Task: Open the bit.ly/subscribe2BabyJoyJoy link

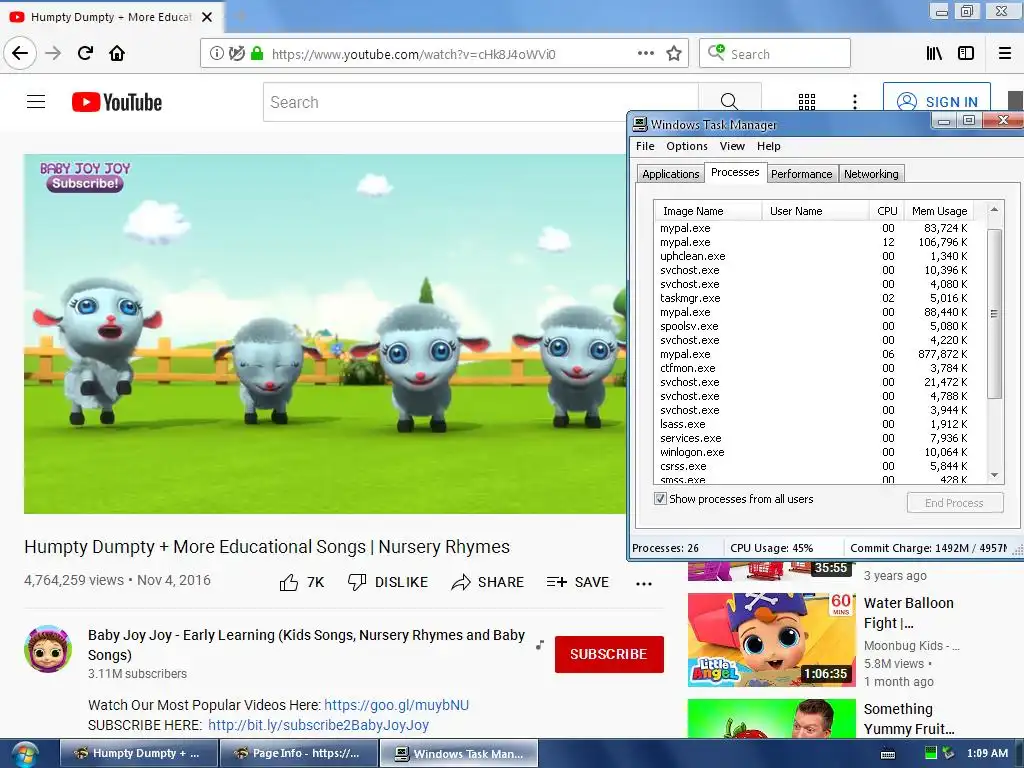Action: click(318, 725)
